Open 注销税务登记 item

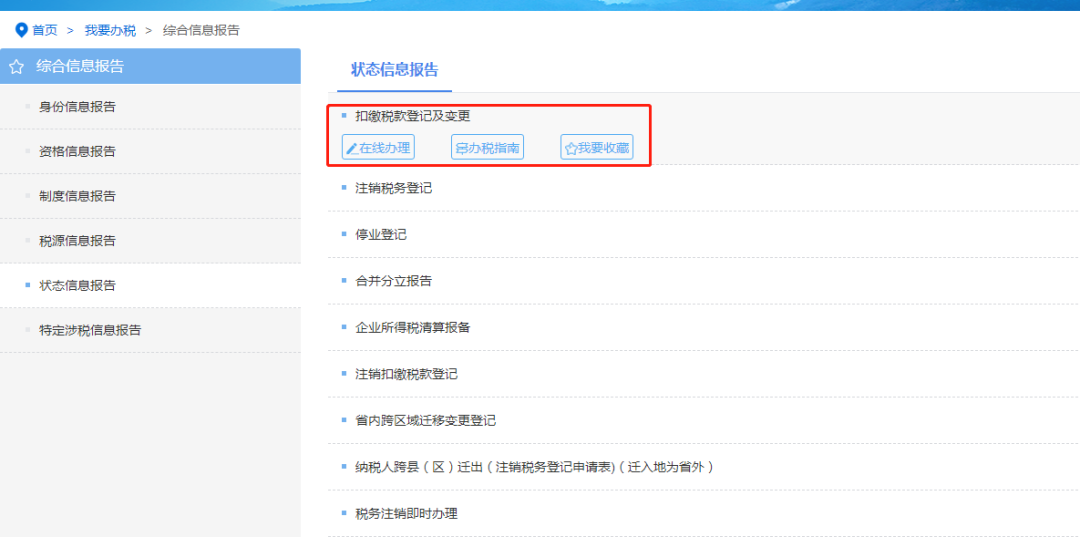point(393,187)
